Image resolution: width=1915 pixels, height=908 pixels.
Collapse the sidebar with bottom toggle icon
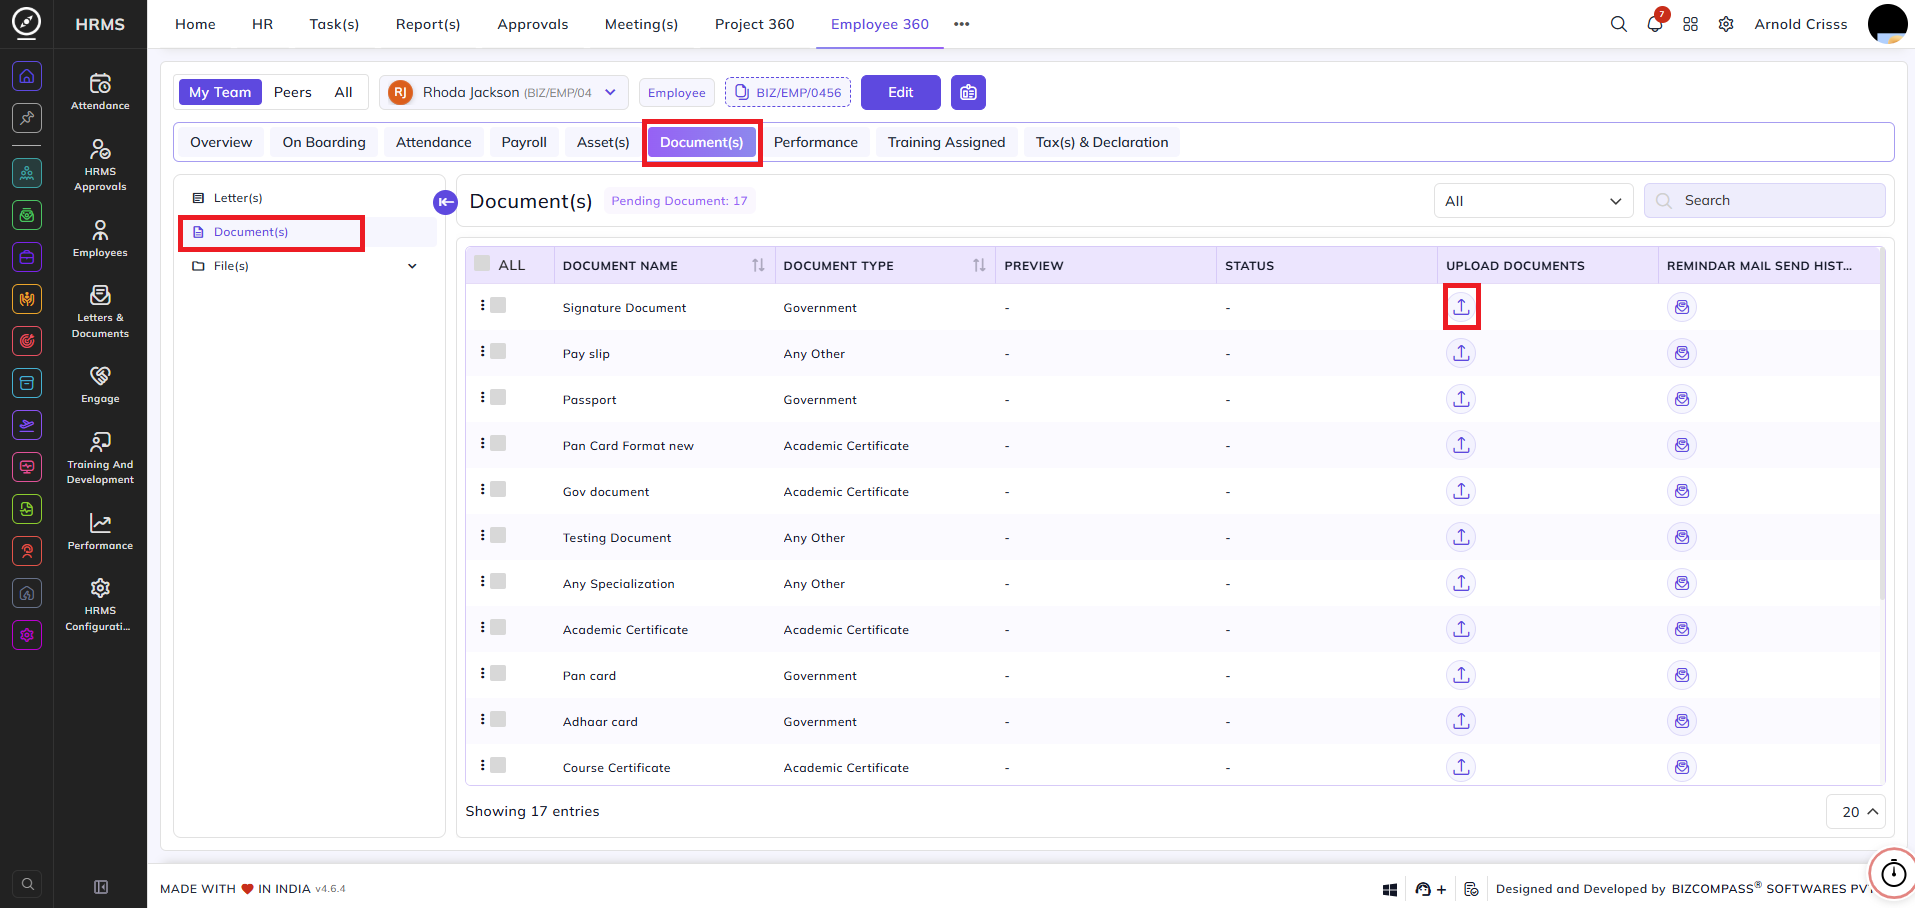pyautogui.click(x=100, y=887)
